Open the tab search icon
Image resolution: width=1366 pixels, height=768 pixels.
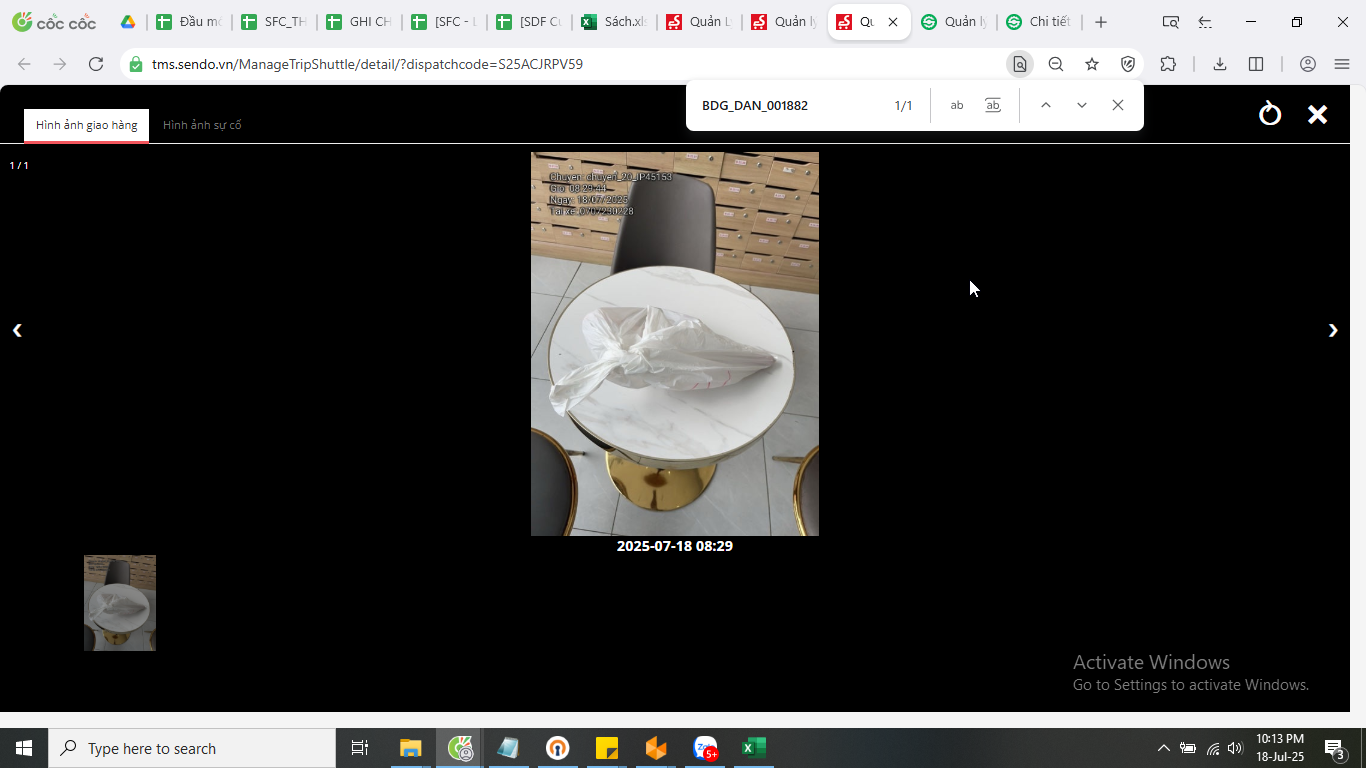point(1171,22)
